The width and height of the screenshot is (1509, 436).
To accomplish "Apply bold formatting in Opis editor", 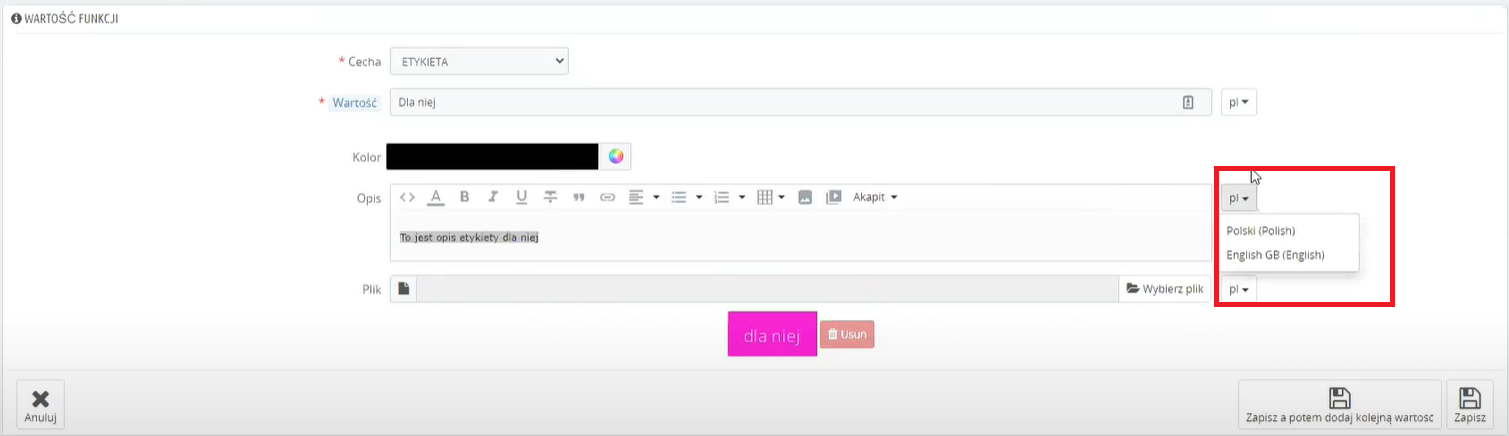I will pos(464,197).
